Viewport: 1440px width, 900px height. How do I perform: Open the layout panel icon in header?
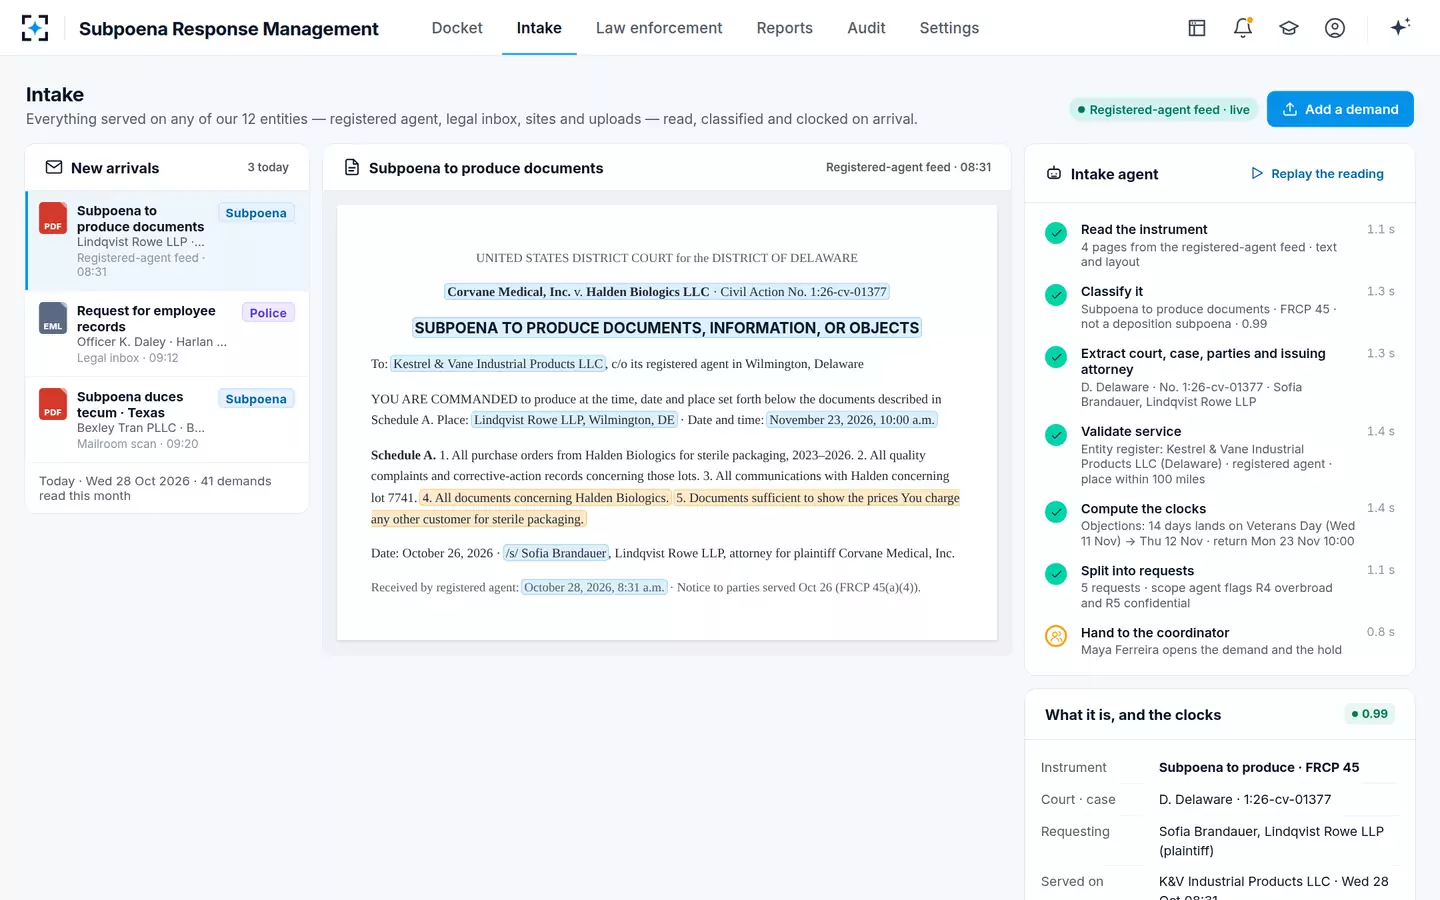click(1197, 28)
